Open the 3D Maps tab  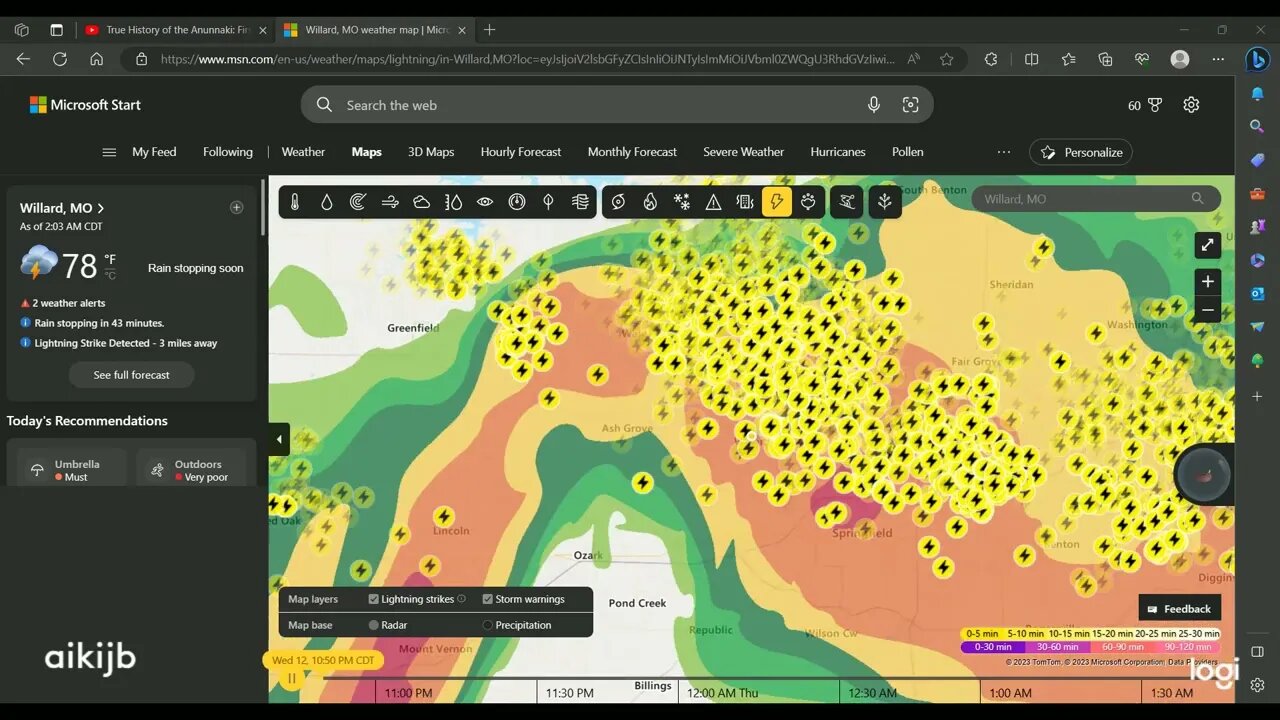(431, 152)
